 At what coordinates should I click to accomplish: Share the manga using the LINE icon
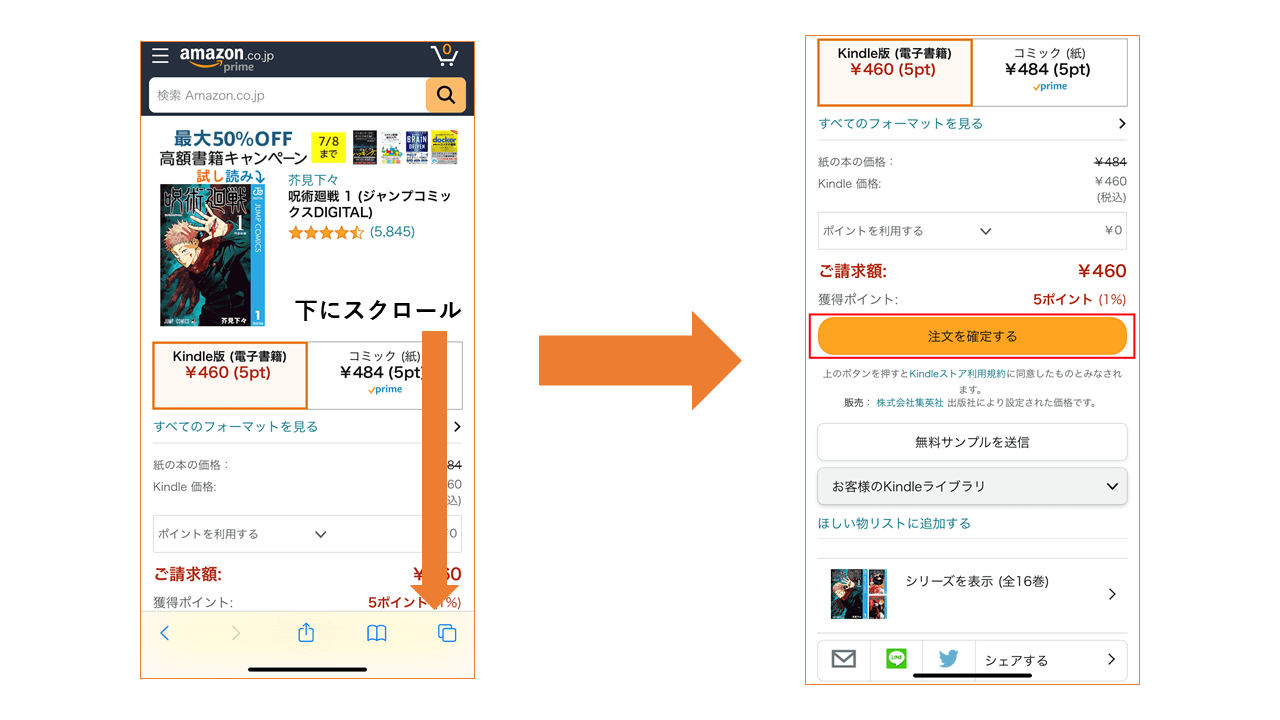(895, 659)
